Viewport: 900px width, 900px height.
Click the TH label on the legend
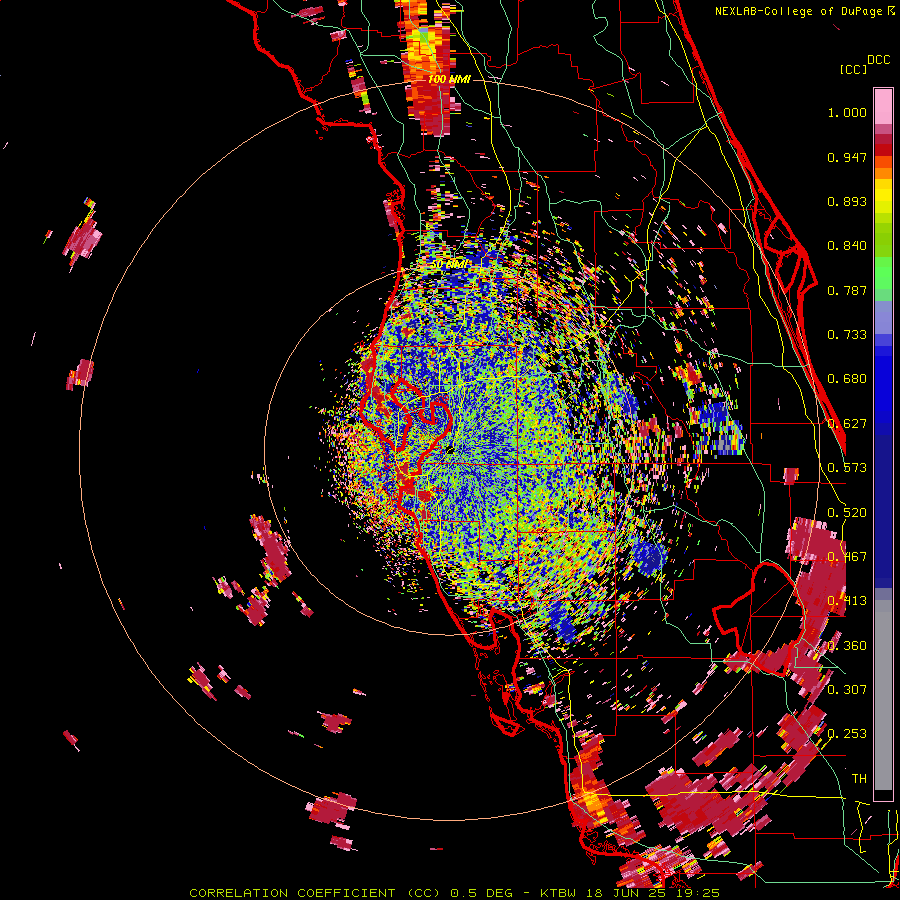[859, 779]
